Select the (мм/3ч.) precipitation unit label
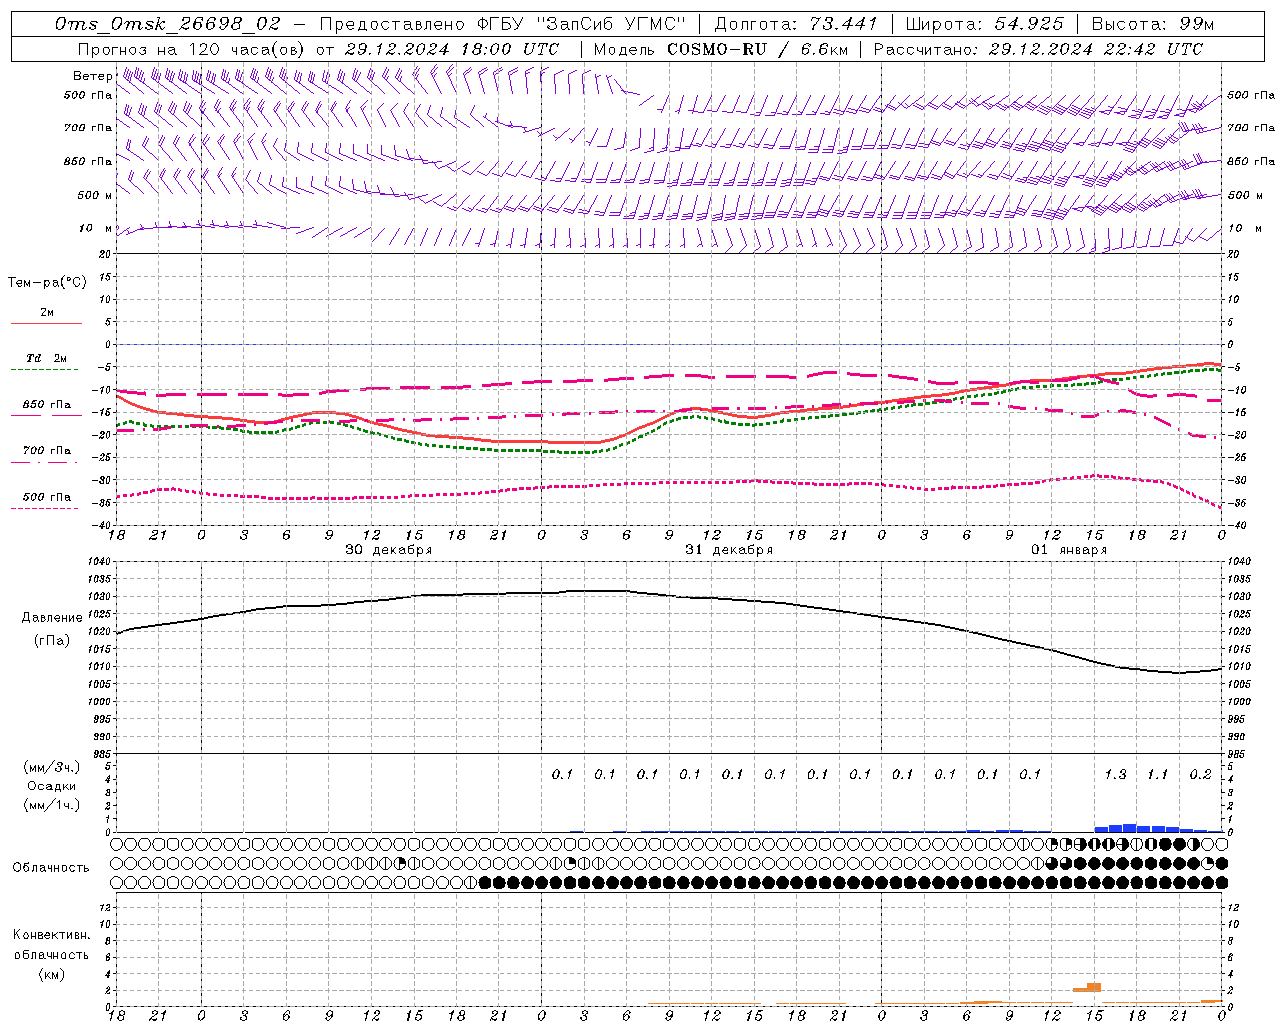 click(x=52, y=767)
